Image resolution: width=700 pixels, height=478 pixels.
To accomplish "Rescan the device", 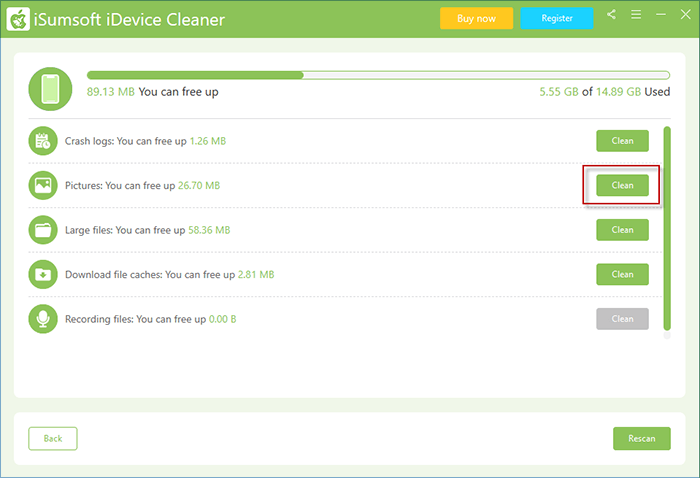I will [642, 439].
